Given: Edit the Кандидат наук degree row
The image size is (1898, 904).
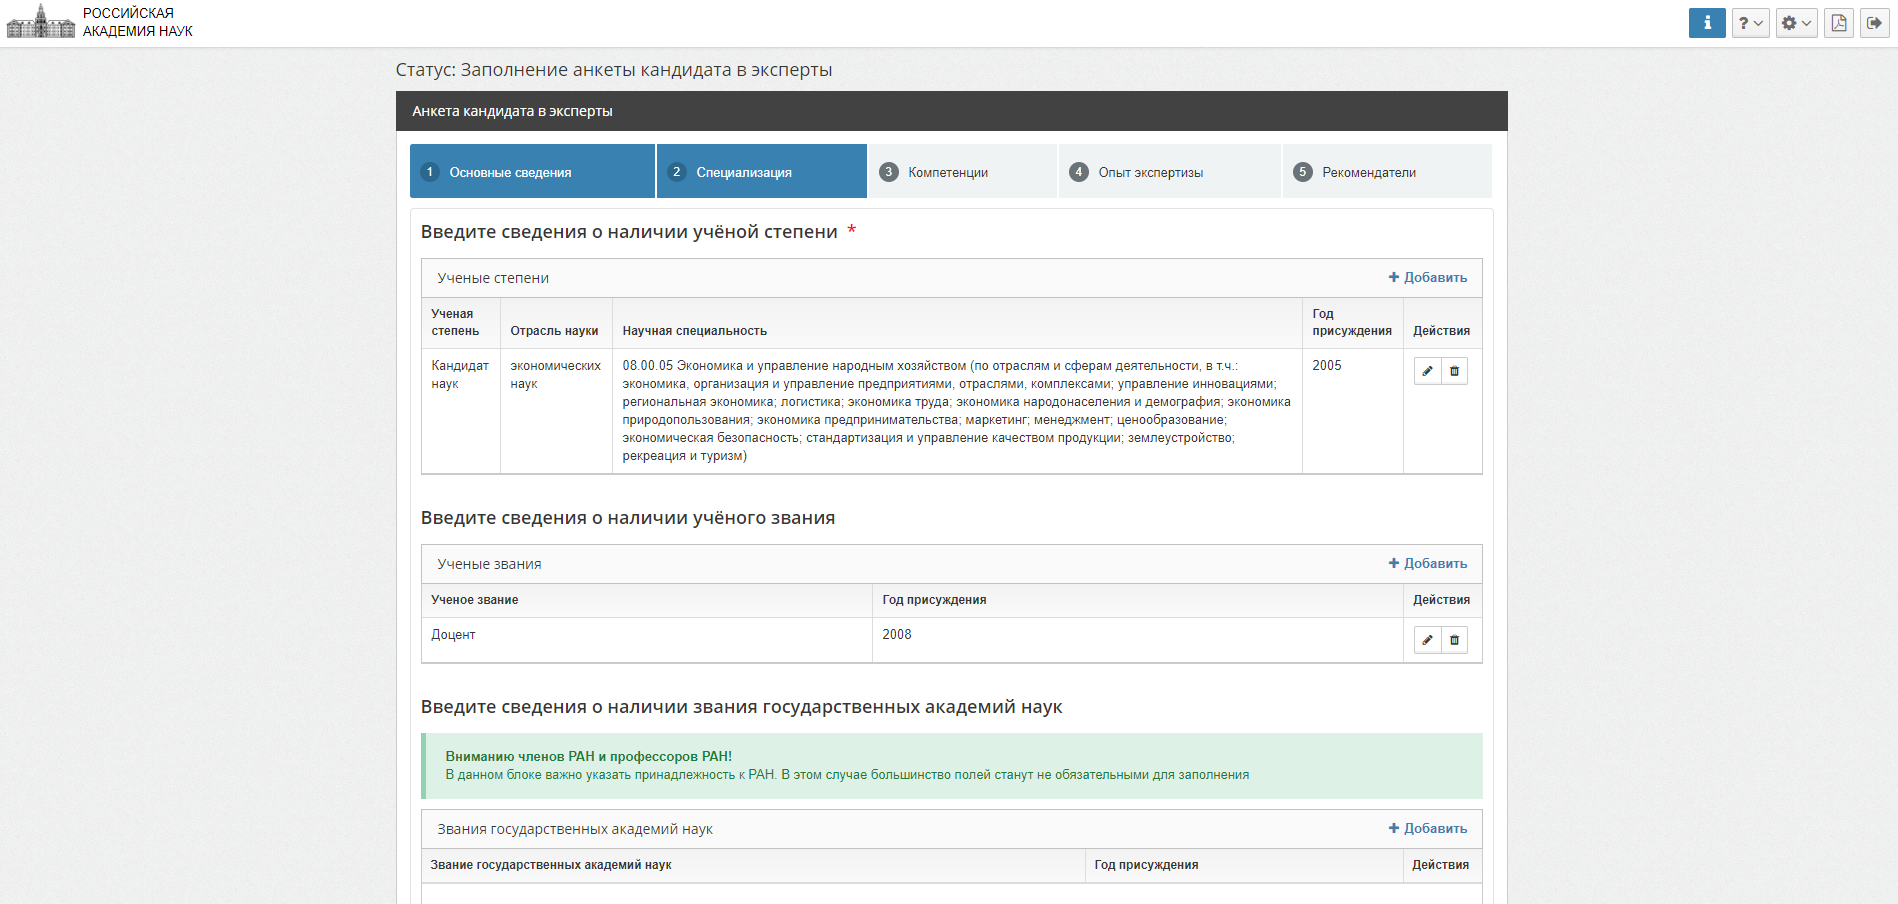Looking at the screenshot, I should pos(1427,371).
